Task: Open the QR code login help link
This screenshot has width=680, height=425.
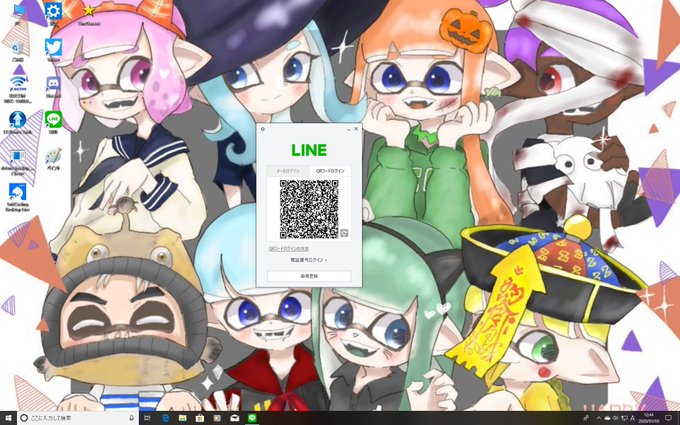Action: tap(289, 249)
